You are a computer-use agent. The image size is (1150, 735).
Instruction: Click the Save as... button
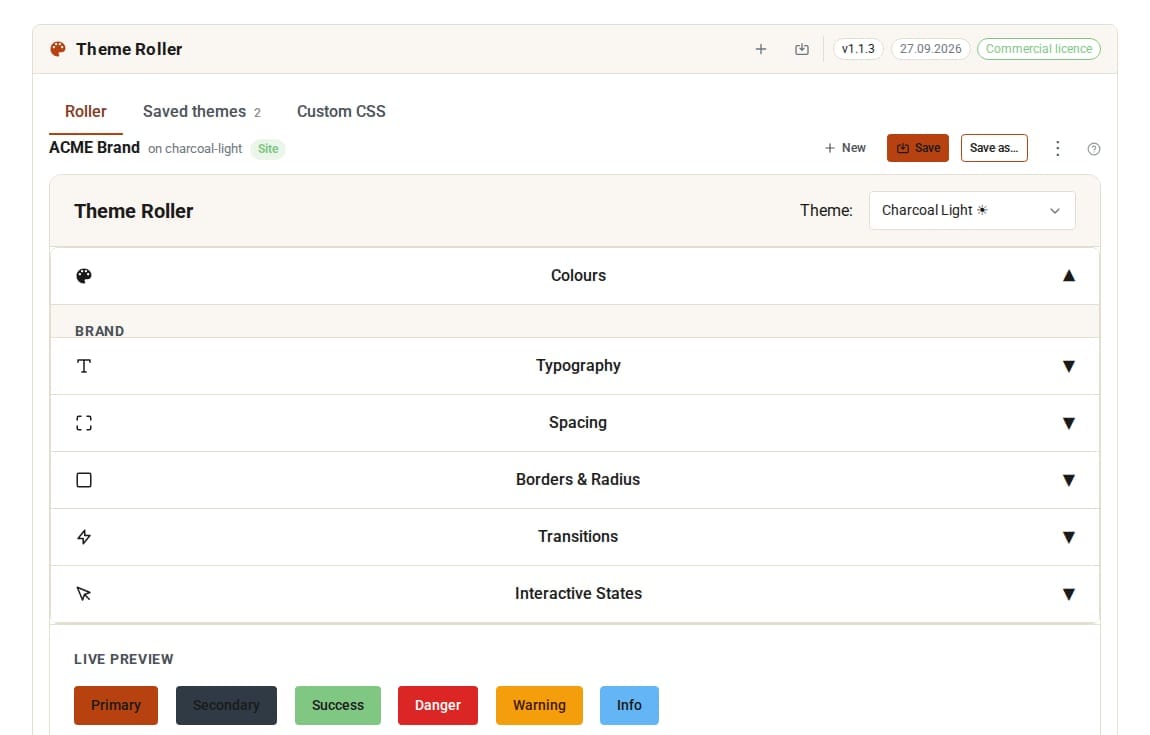pos(994,148)
